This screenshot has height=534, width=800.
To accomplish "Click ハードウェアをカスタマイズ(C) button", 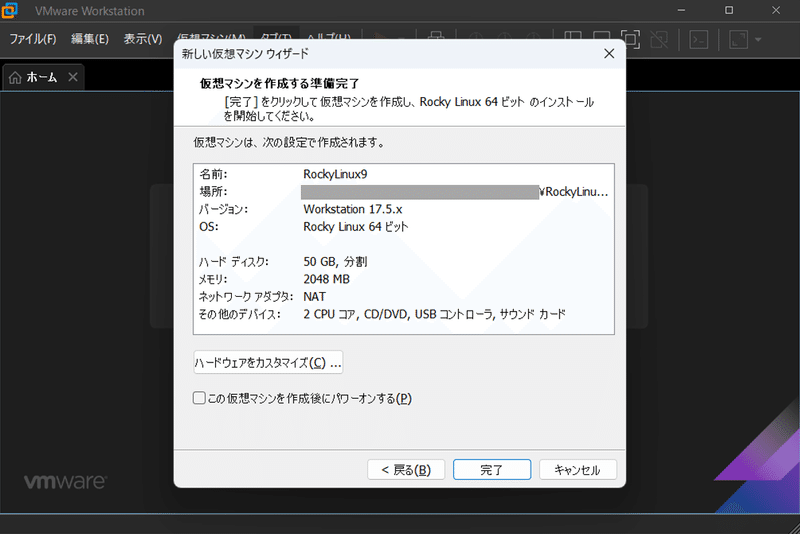I will [268, 363].
